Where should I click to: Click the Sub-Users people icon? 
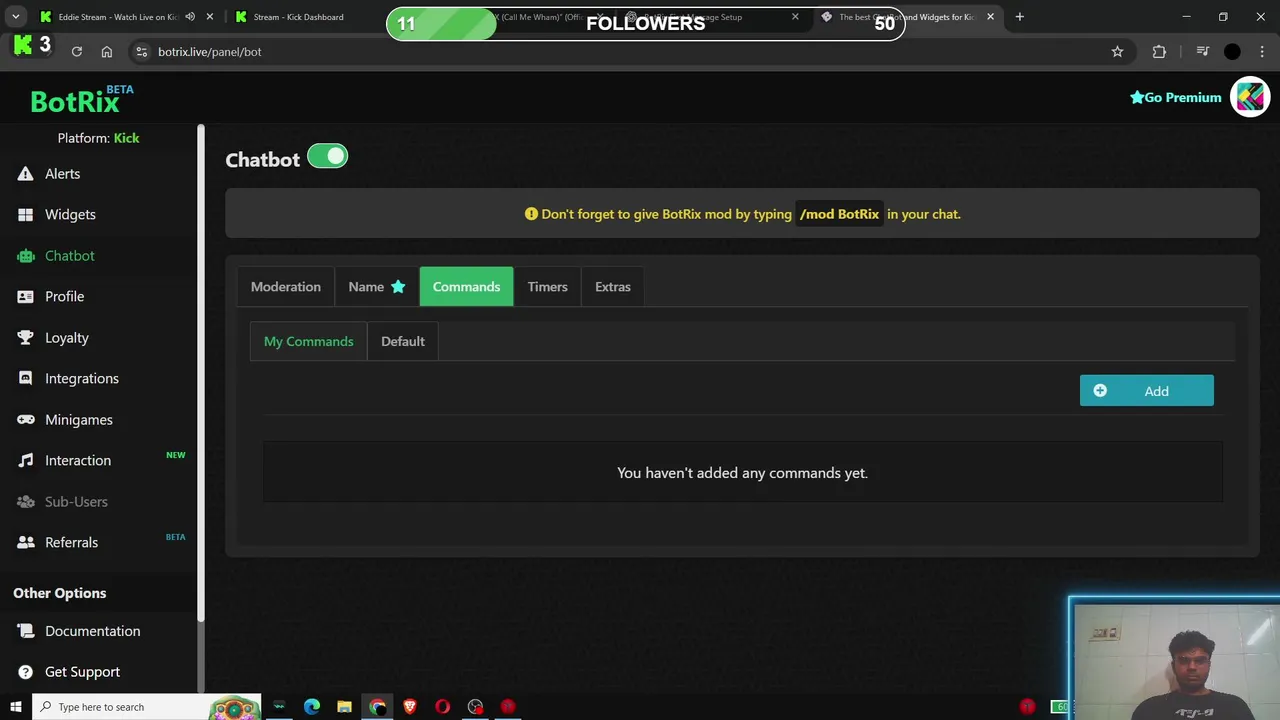coord(25,502)
